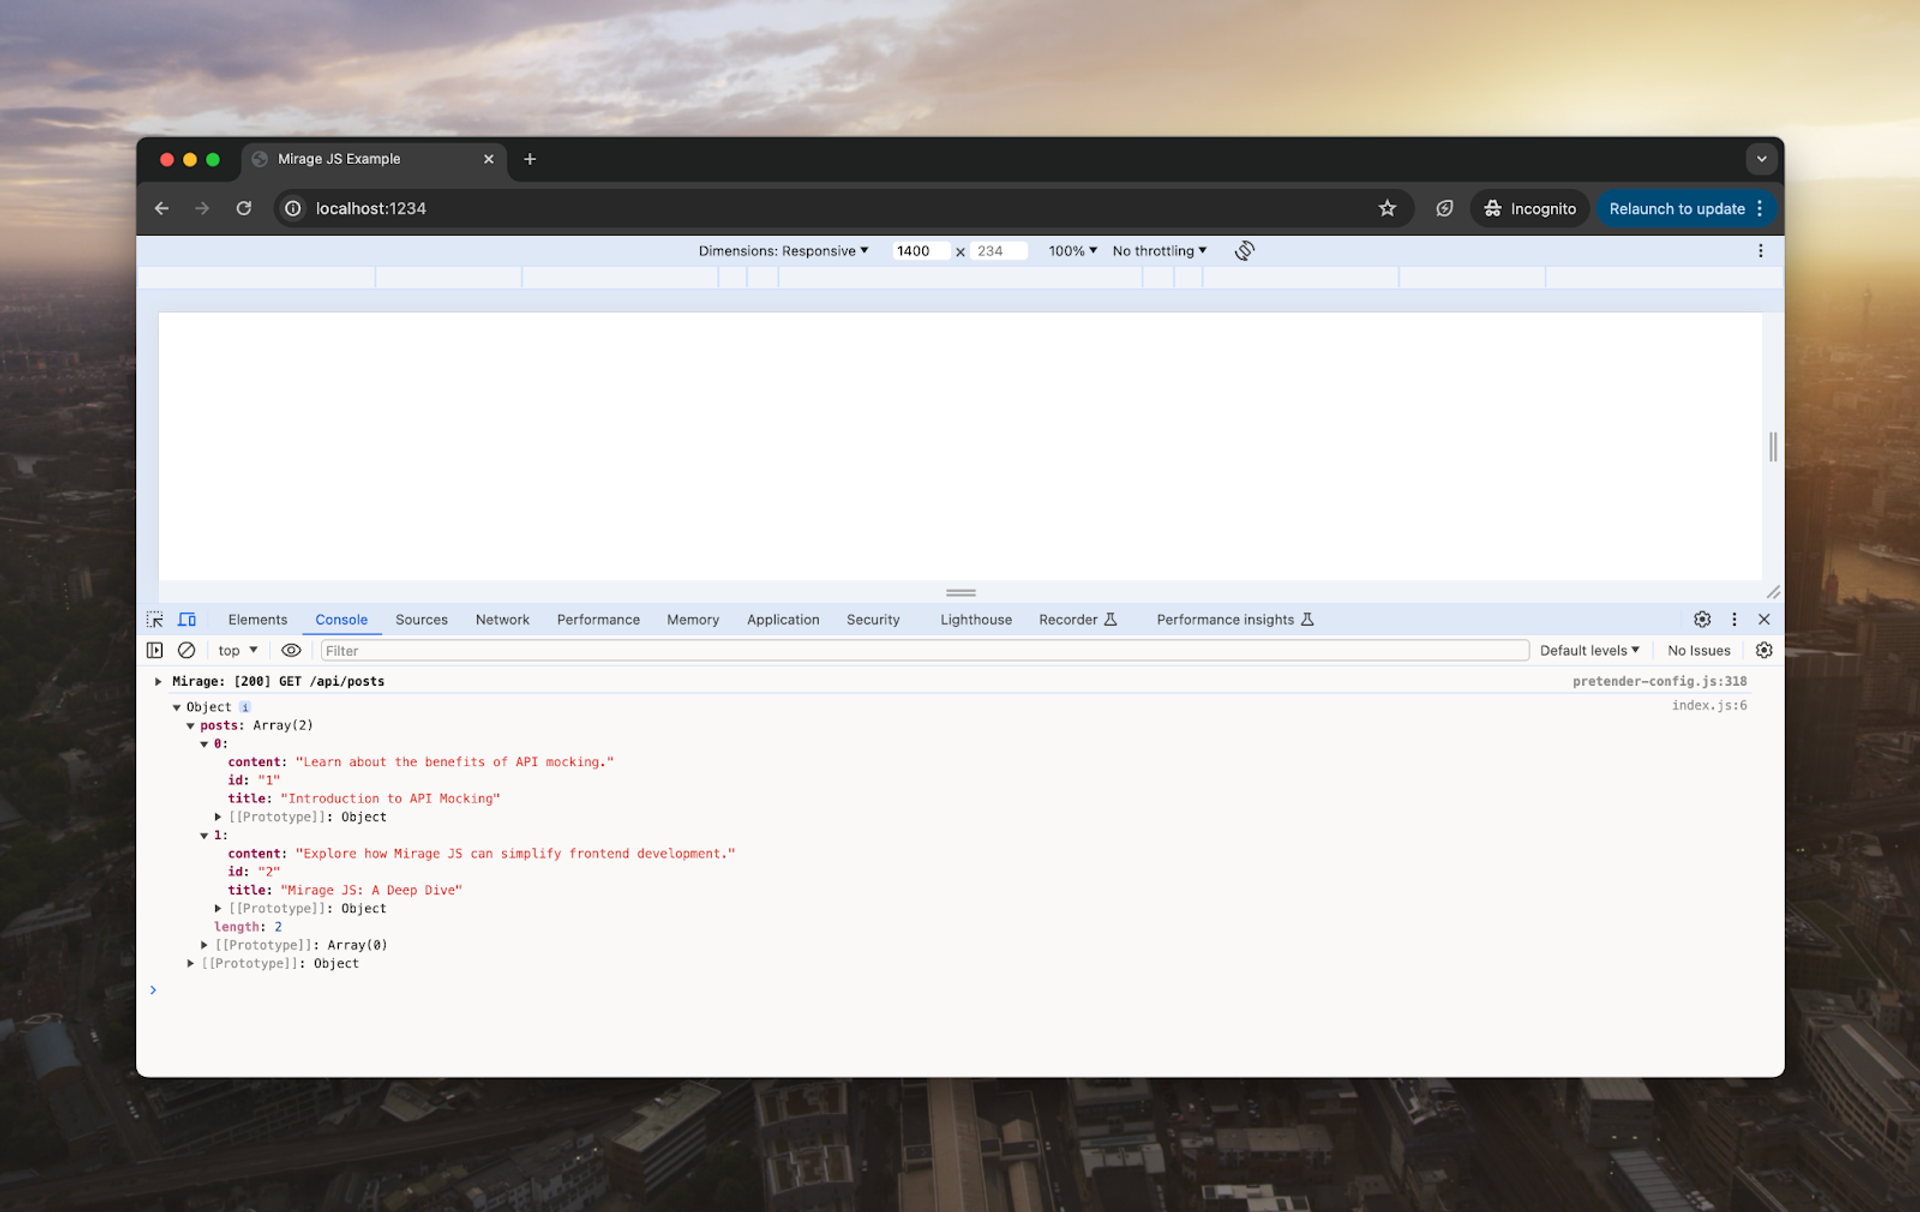1920x1212 pixels.
Task: Open the top context dropdown
Action: pos(238,650)
